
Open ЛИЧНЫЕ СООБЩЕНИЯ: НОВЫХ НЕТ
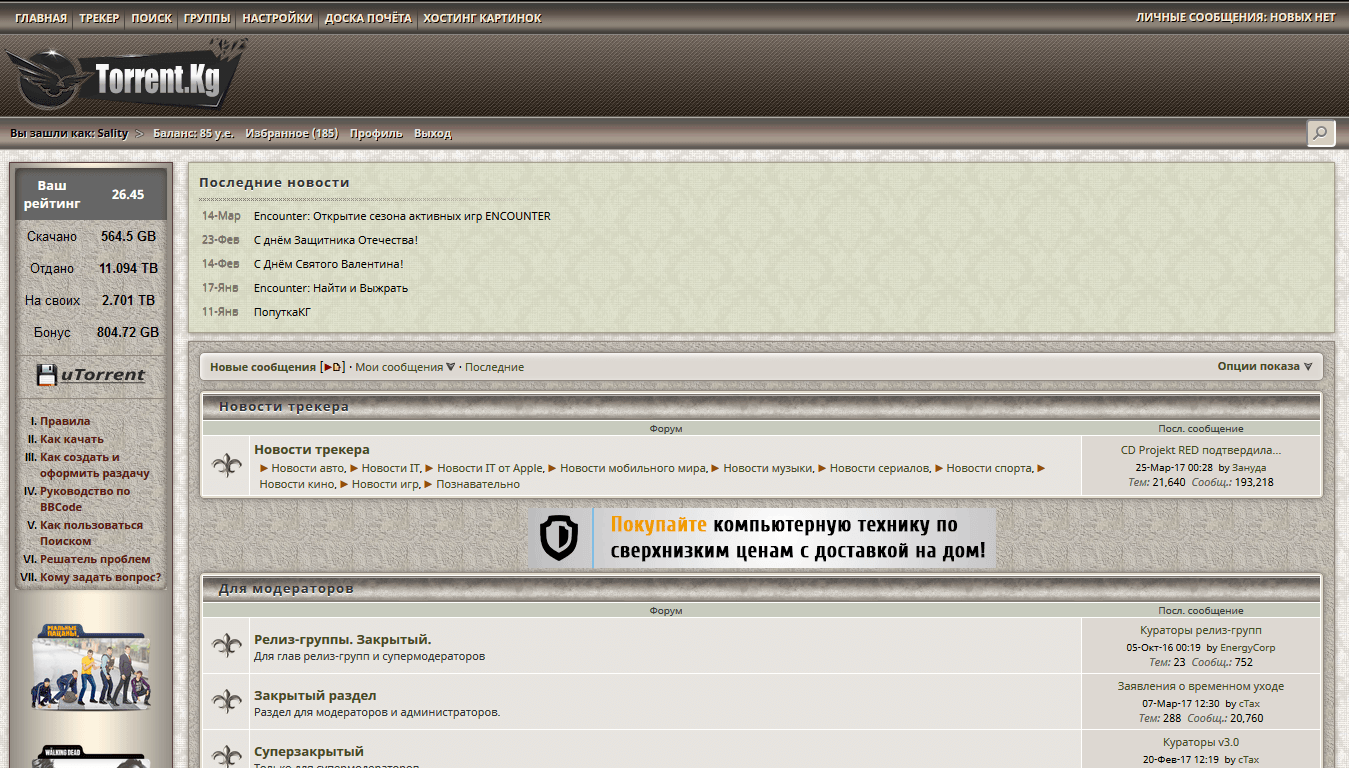[1235, 18]
